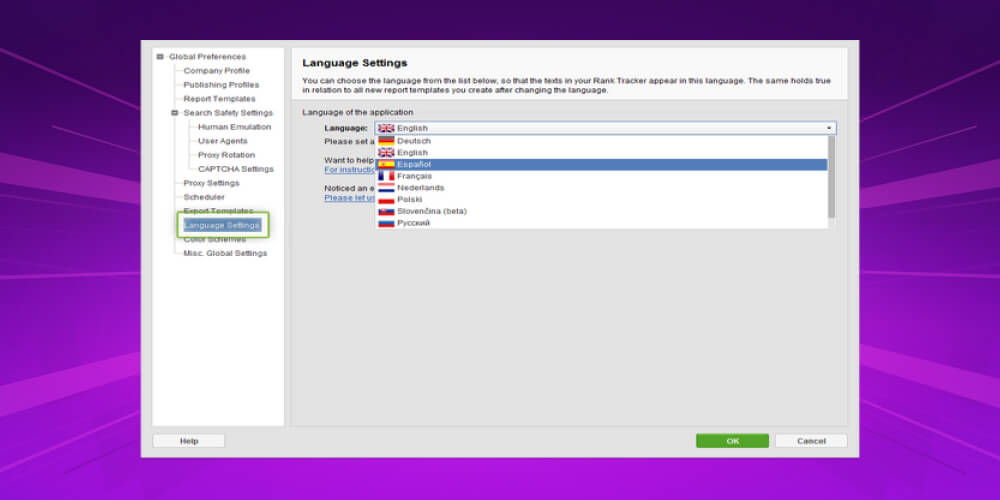Image resolution: width=1000 pixels, height=500 pixels.
Task: Choose Français from the language list
Action: tap(601, 176)
